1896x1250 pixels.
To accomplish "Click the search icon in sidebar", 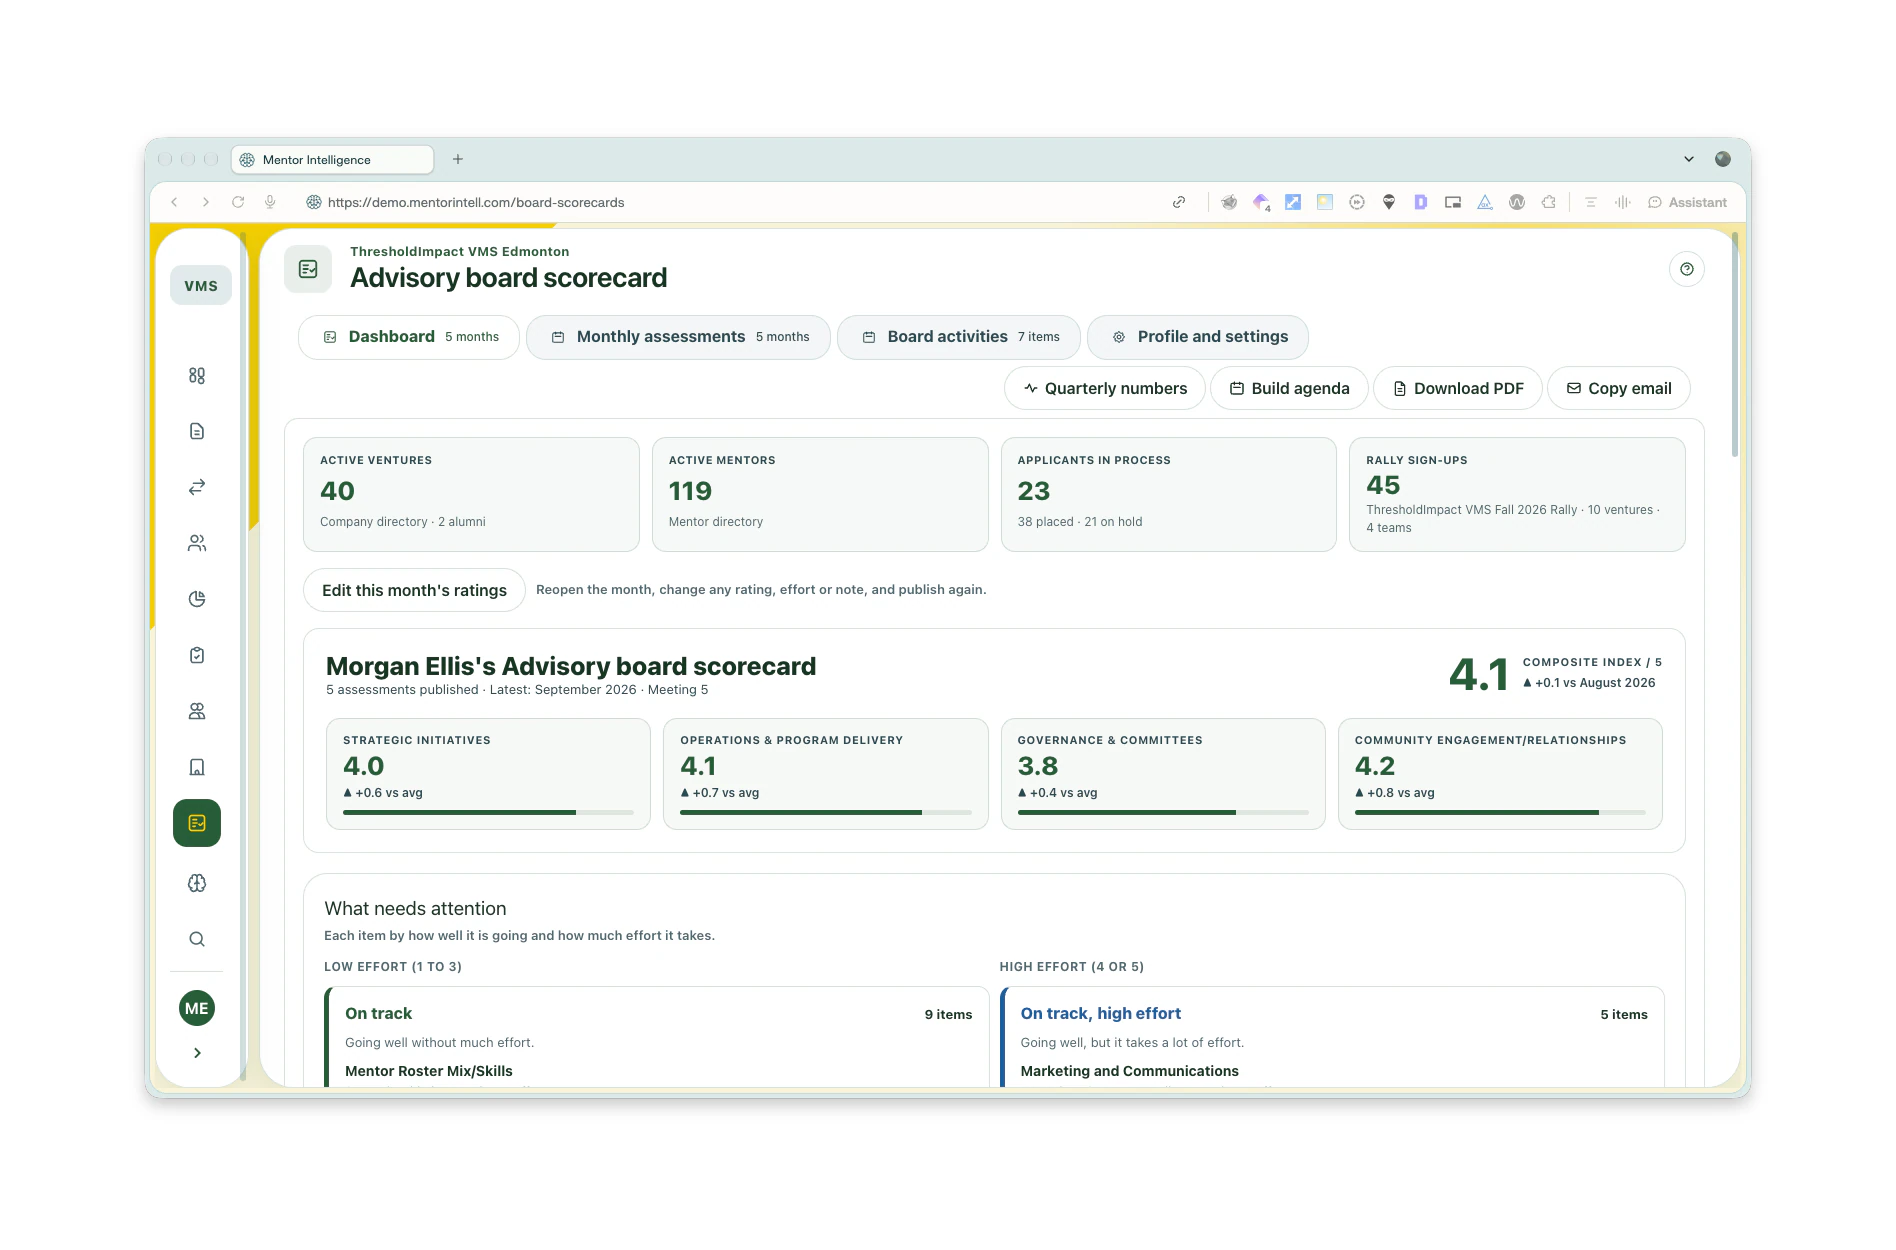I will click(x=197, y=939).
